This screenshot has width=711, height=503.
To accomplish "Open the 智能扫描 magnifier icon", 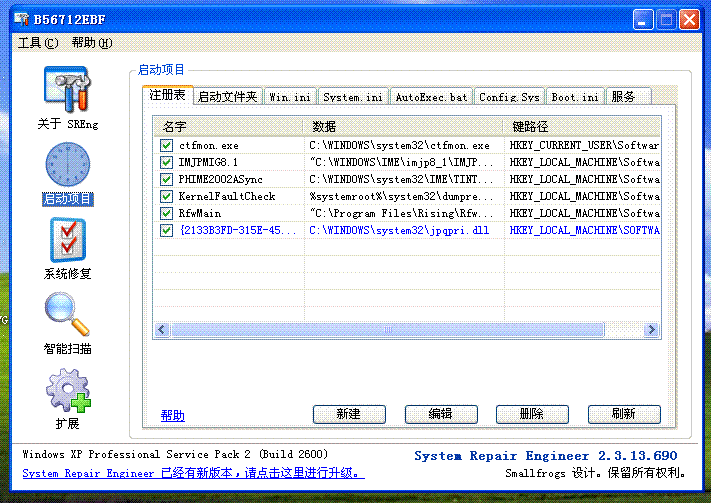I will (x=67, y=314).
